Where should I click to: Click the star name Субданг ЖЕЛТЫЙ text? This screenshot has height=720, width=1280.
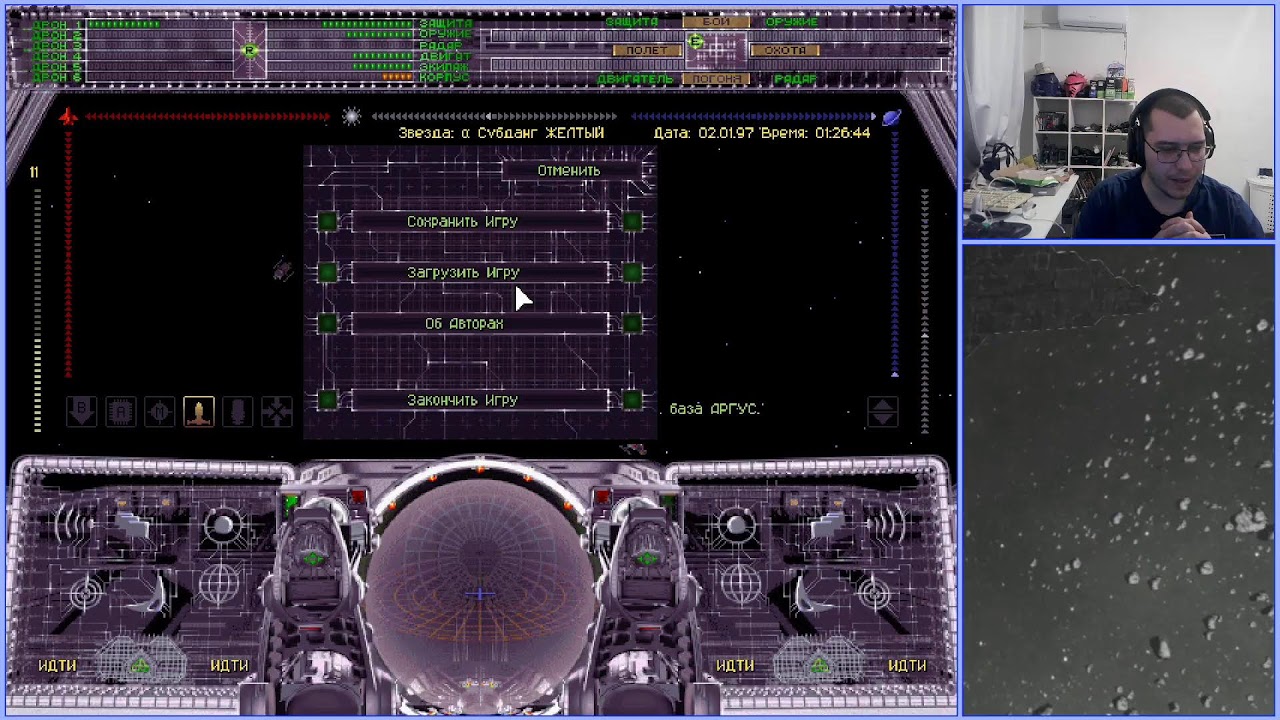(539, 133)
